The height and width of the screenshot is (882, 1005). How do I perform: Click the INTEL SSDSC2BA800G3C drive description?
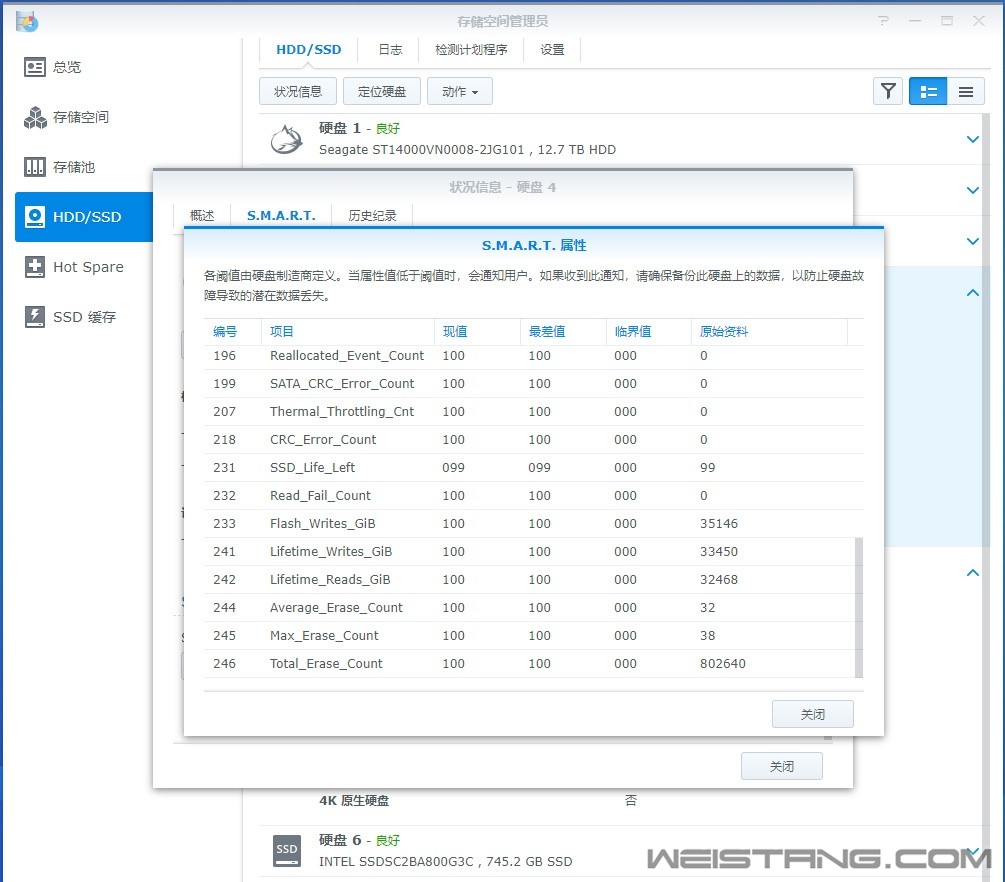coord(445,861)
